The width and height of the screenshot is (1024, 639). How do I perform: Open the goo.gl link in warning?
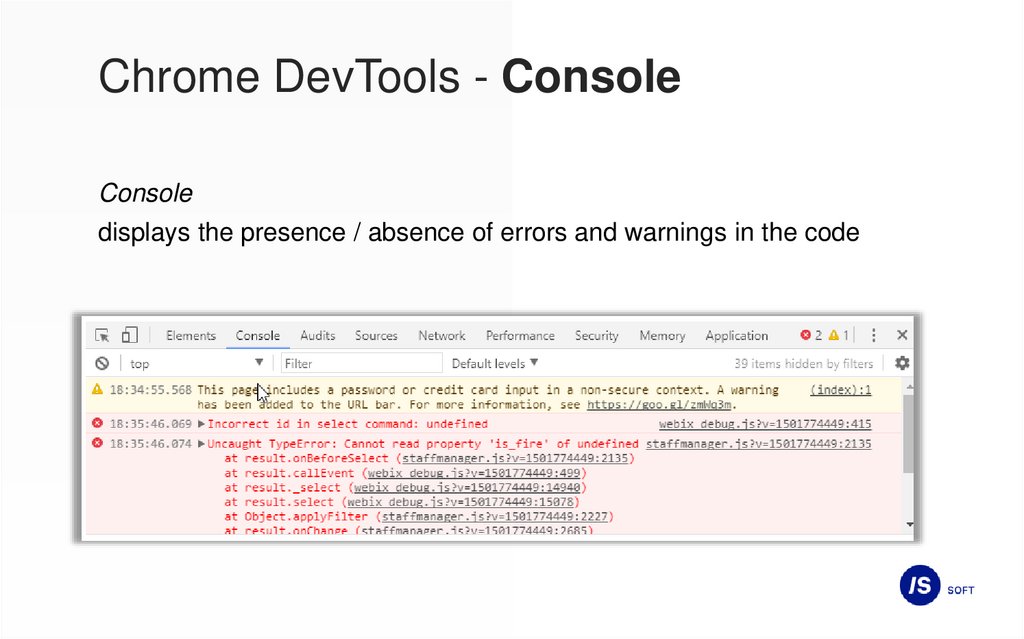[660, 405]
